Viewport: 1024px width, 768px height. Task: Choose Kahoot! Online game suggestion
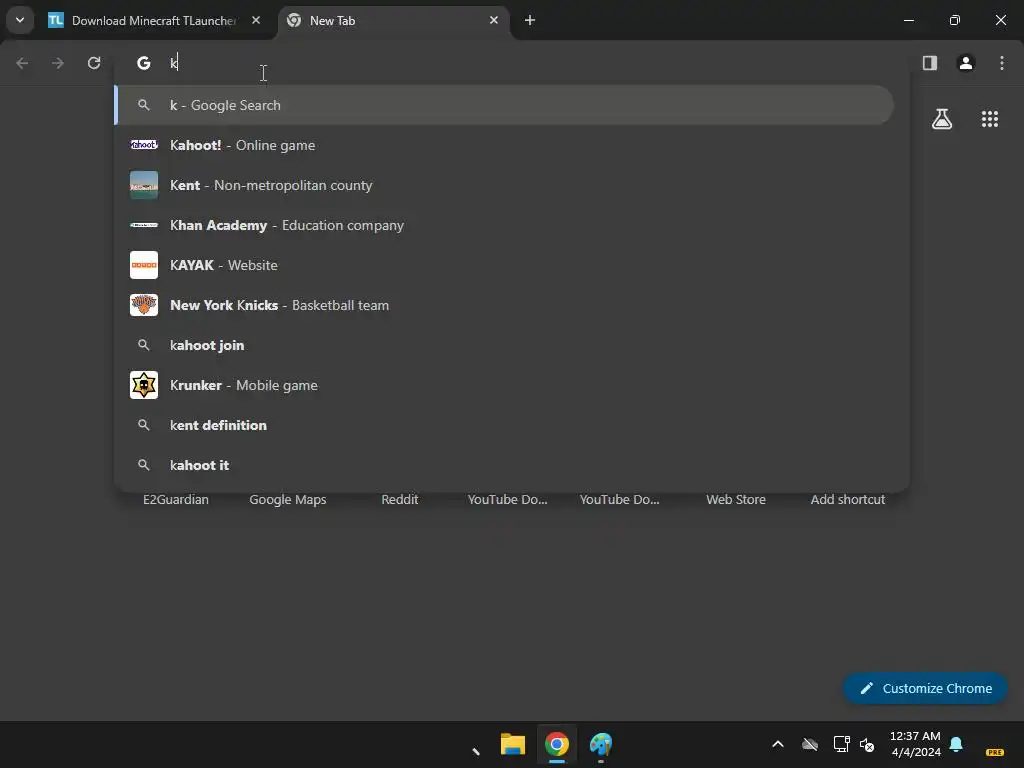tap(504, 145)
